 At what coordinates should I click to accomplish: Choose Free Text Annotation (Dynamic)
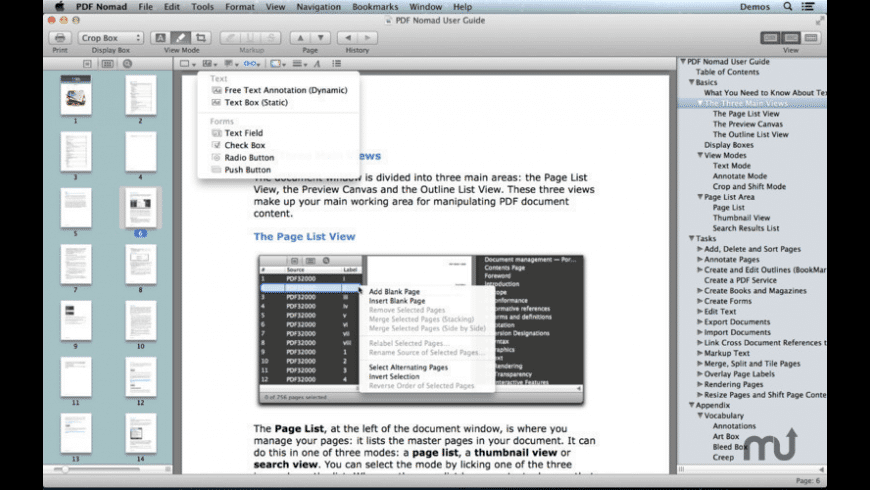279,90
